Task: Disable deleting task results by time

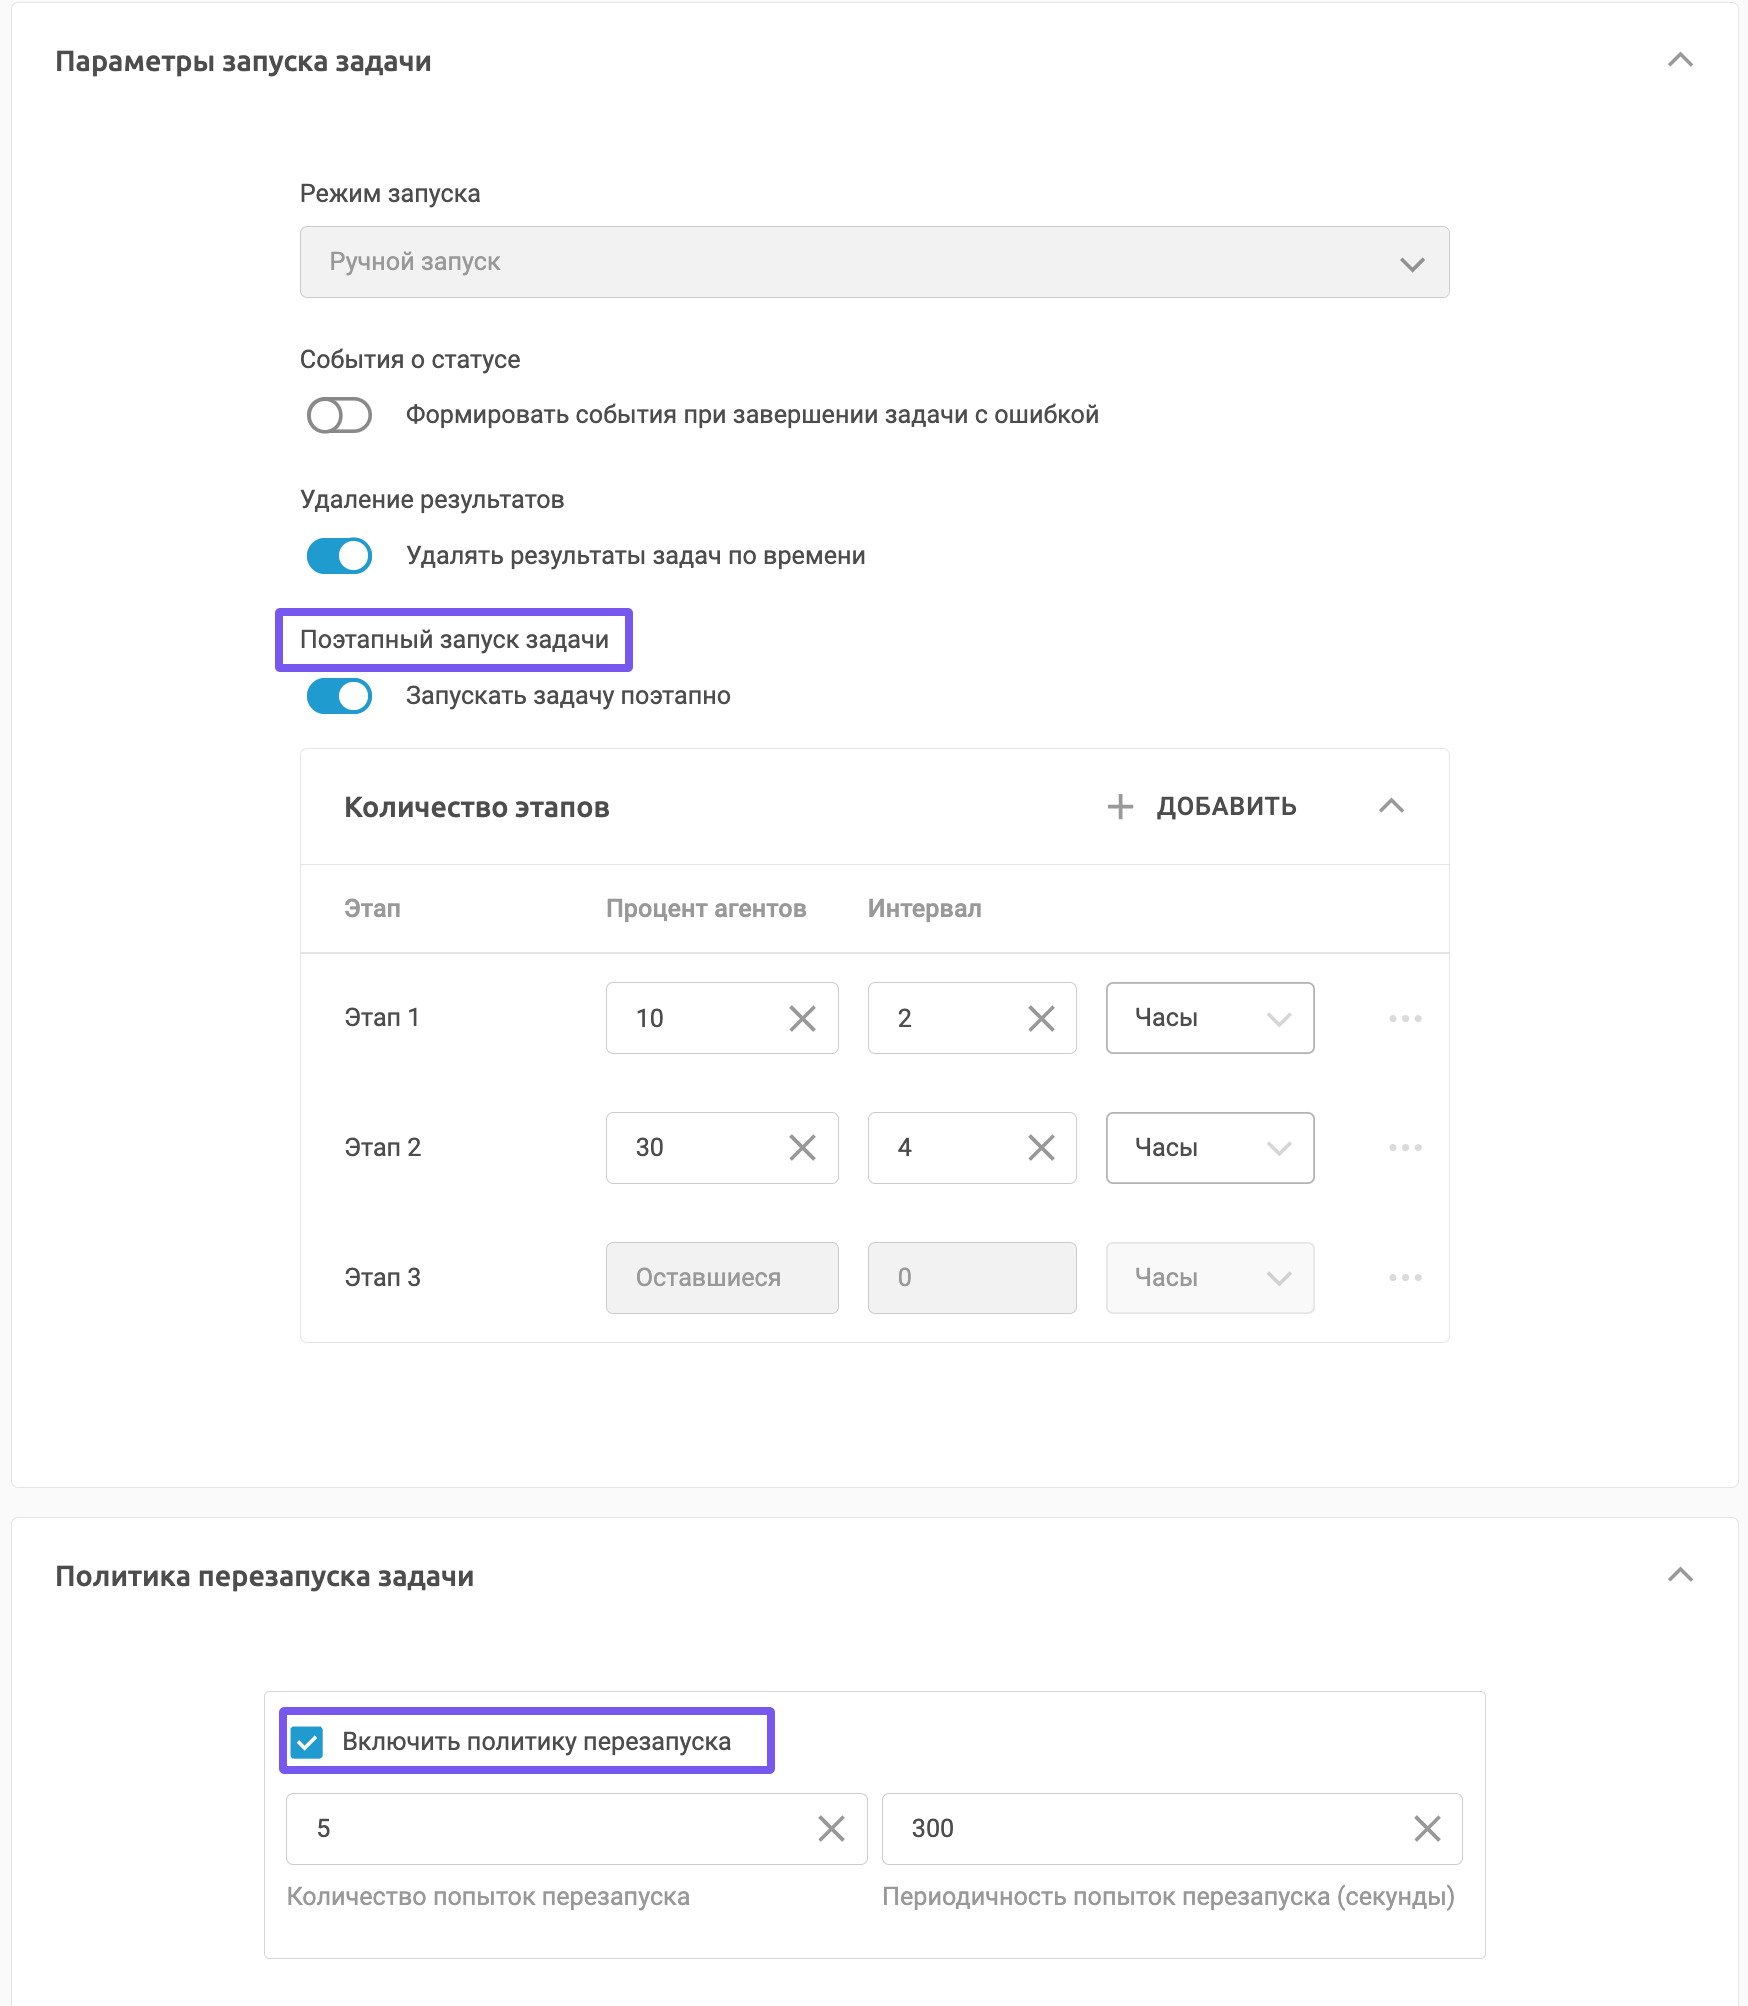Action: click(339, 556)
